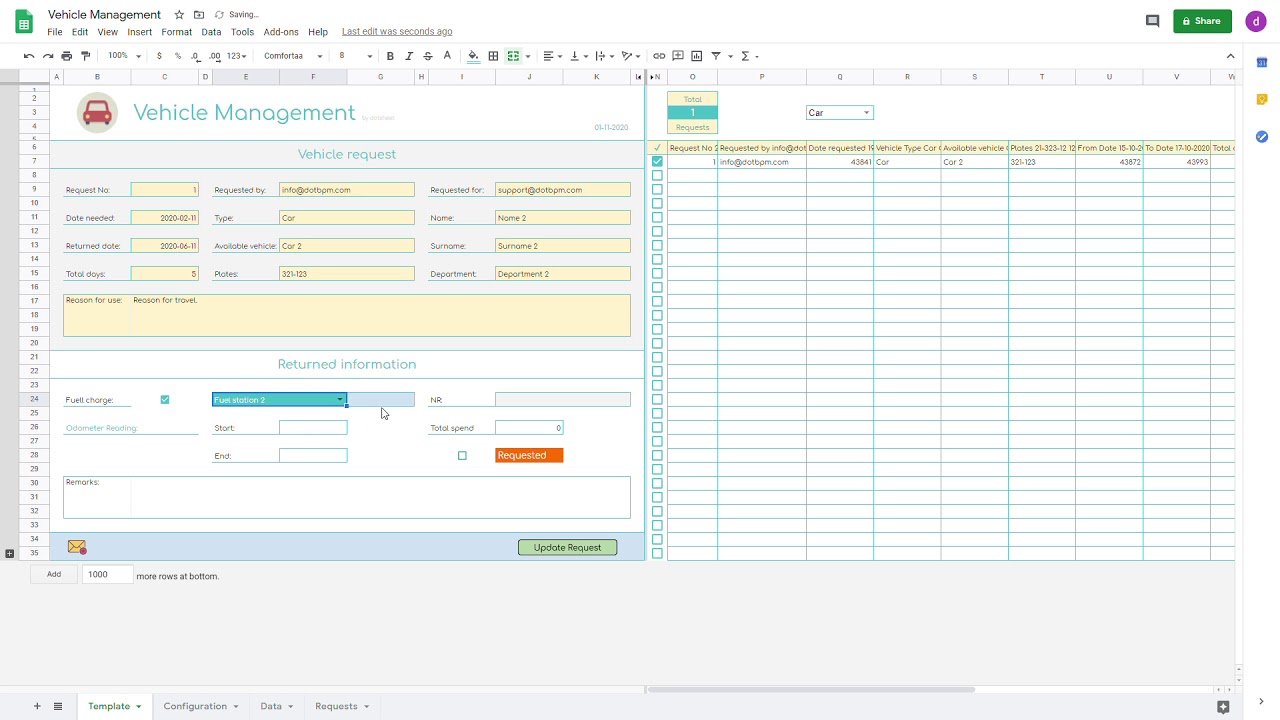The width and height of the screenshot is (1280, 720).
Task: Click Add more rows button
Action: pyautogui.click(x=54, y=574)
